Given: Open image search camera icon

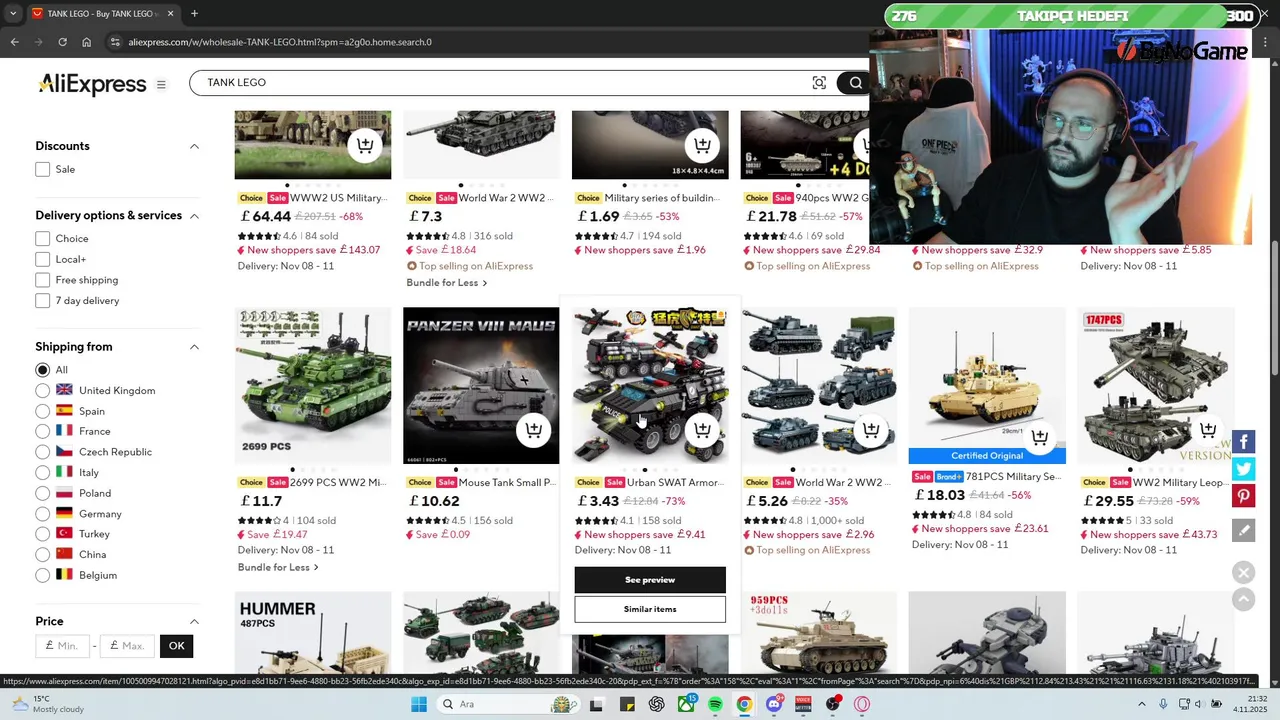Looking at the screenshot, I should 819,83.
